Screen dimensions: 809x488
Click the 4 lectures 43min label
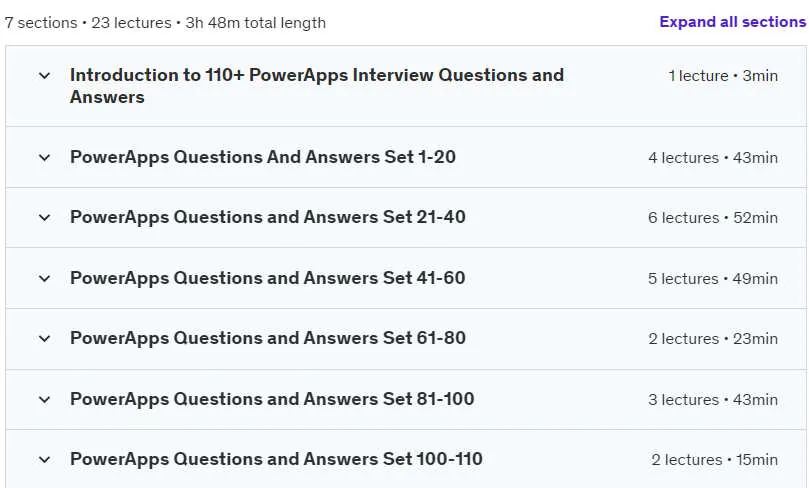click(713, 158)
